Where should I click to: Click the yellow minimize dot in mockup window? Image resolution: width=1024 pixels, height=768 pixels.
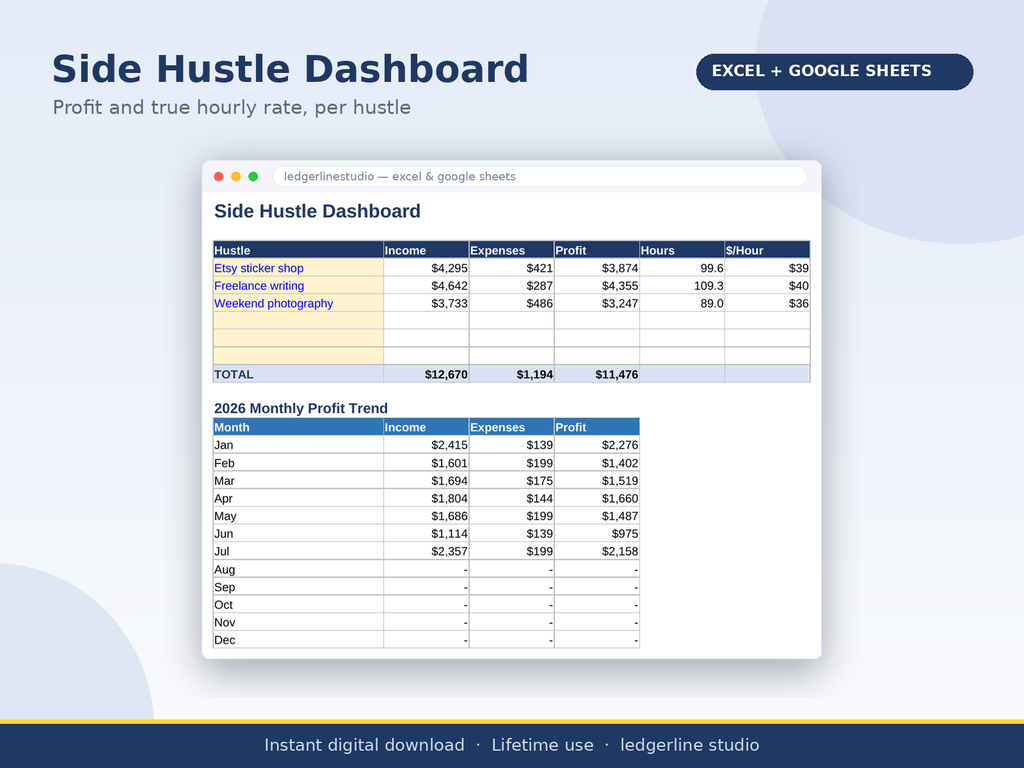pyautogui.click(x=236, y=176)
